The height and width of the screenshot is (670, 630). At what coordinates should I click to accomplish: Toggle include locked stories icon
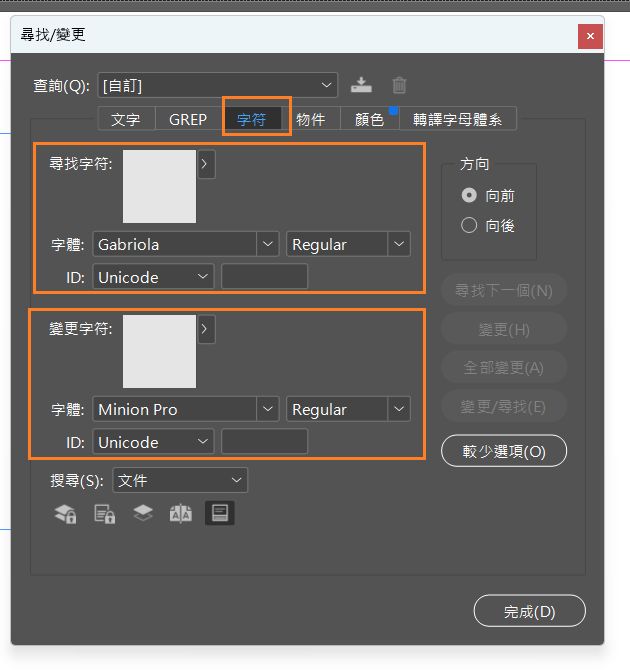104,513
